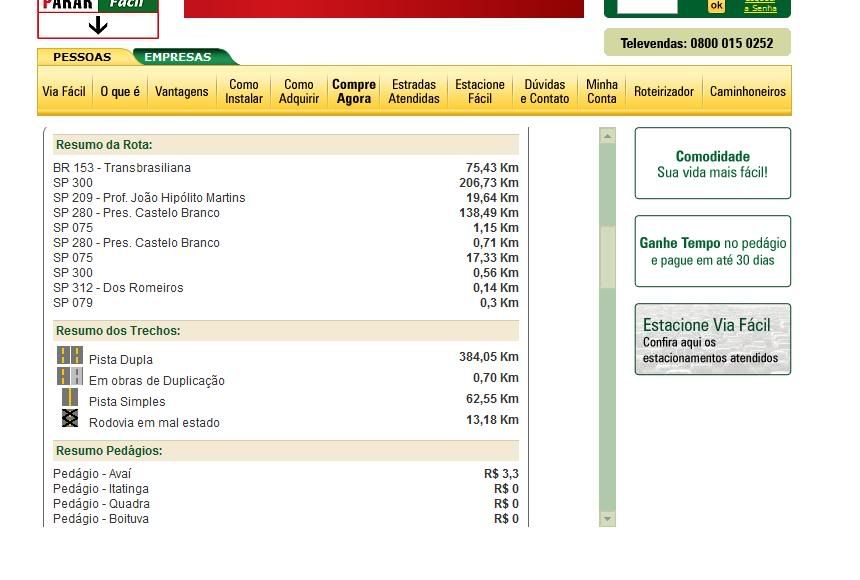Select the Pedágio - Boituva row
Viewport: 860px width, 580px height.
click(286, 519)
